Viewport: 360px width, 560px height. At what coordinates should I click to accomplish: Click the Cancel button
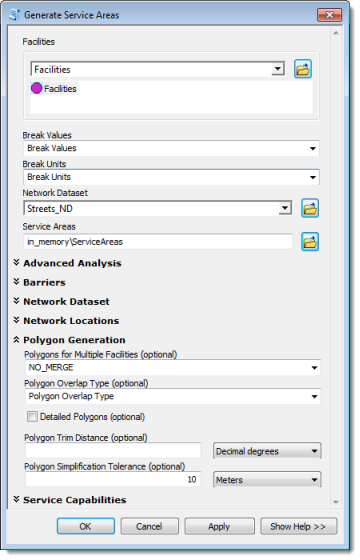(149, 526)
